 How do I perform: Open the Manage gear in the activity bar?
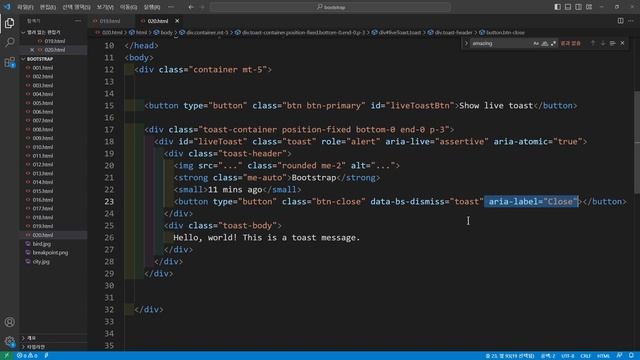(9, 341)
